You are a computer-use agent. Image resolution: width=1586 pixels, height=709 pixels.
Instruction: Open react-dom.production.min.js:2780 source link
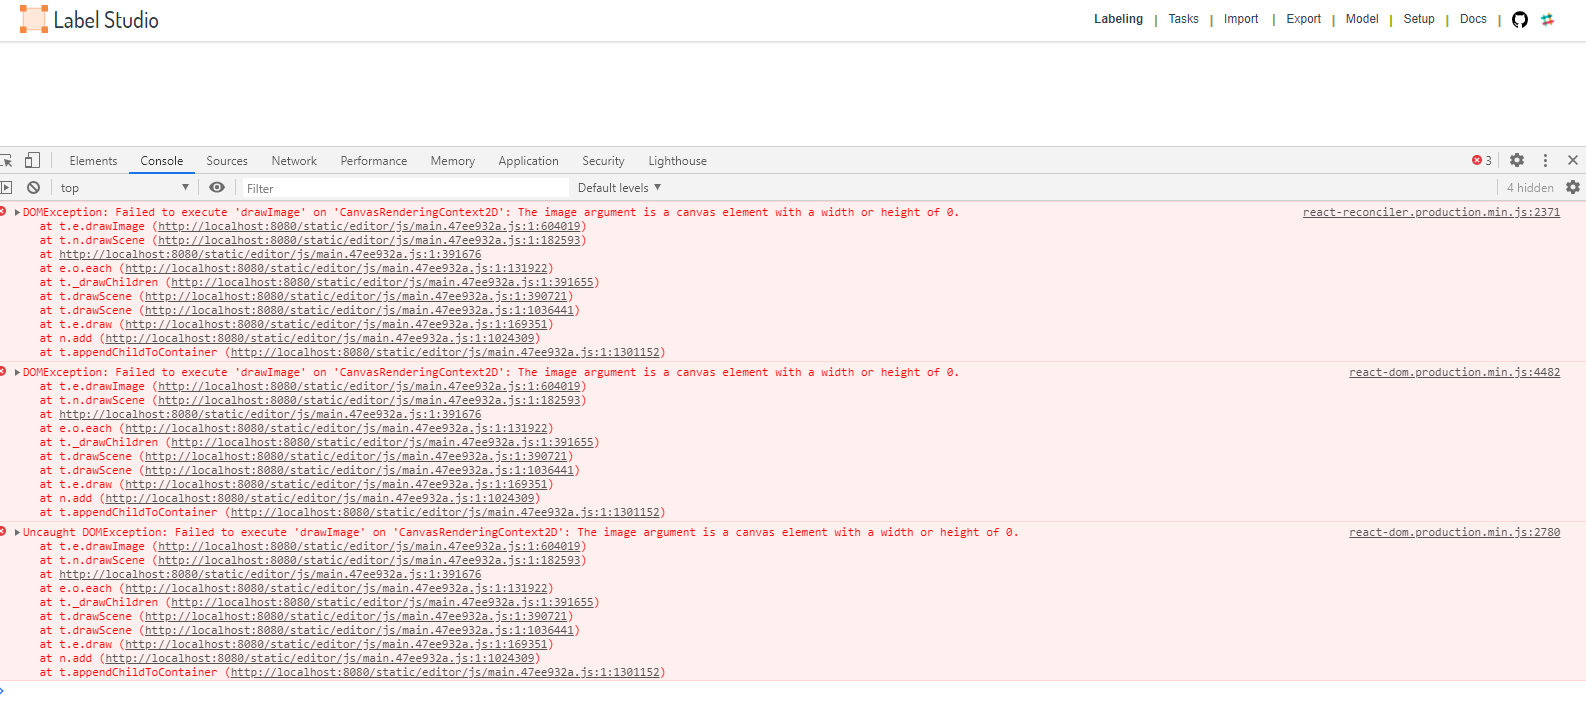click(1454, 532)
